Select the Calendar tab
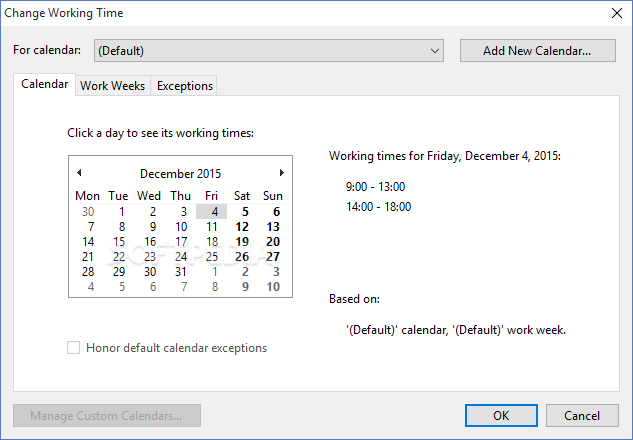Screen dimensions: 633x440 tap(45, 85)
